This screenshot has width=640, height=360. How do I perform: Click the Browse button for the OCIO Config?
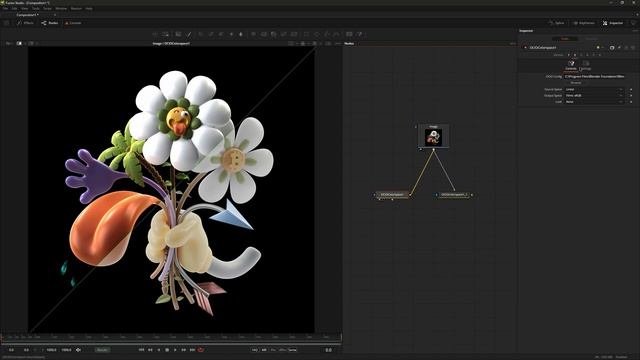pos(576,83)
